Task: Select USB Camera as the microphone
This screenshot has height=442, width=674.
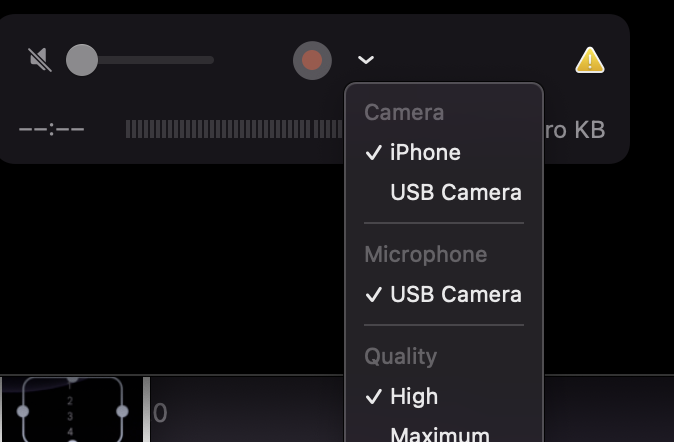Action: (444, 295)
